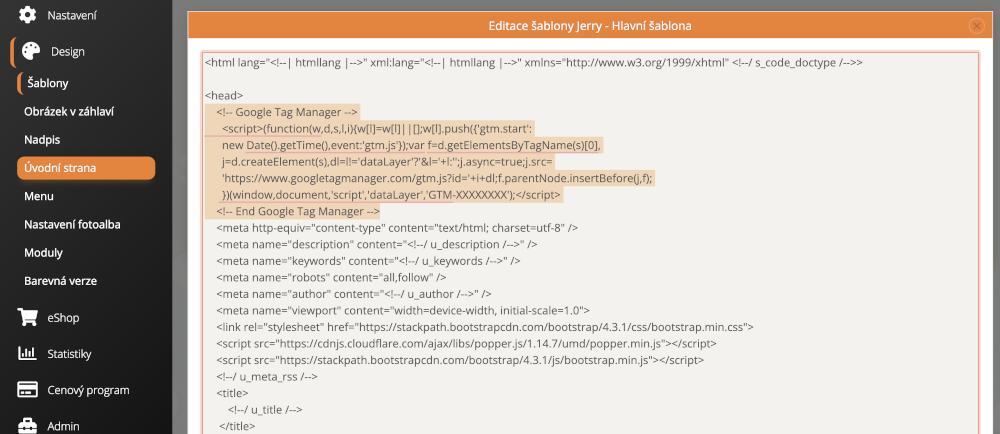Click the Statistiky bar chart icon
Image resolution: width=1000 pixels, height=434 pixels.
click(x=28, y=354)
